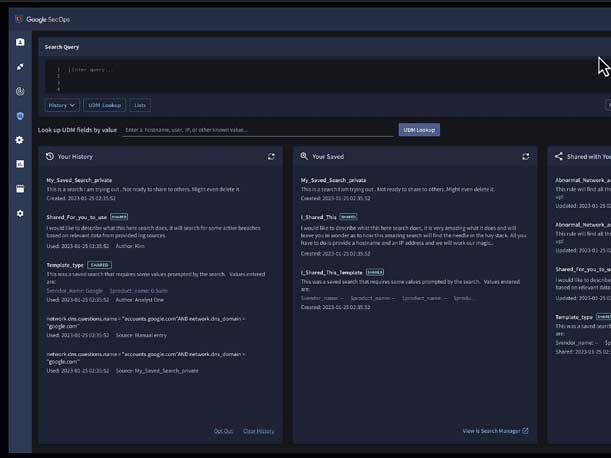The image size is (611, 458).
Task: Click the blue shield icon in sidebar
Action: 20,116
